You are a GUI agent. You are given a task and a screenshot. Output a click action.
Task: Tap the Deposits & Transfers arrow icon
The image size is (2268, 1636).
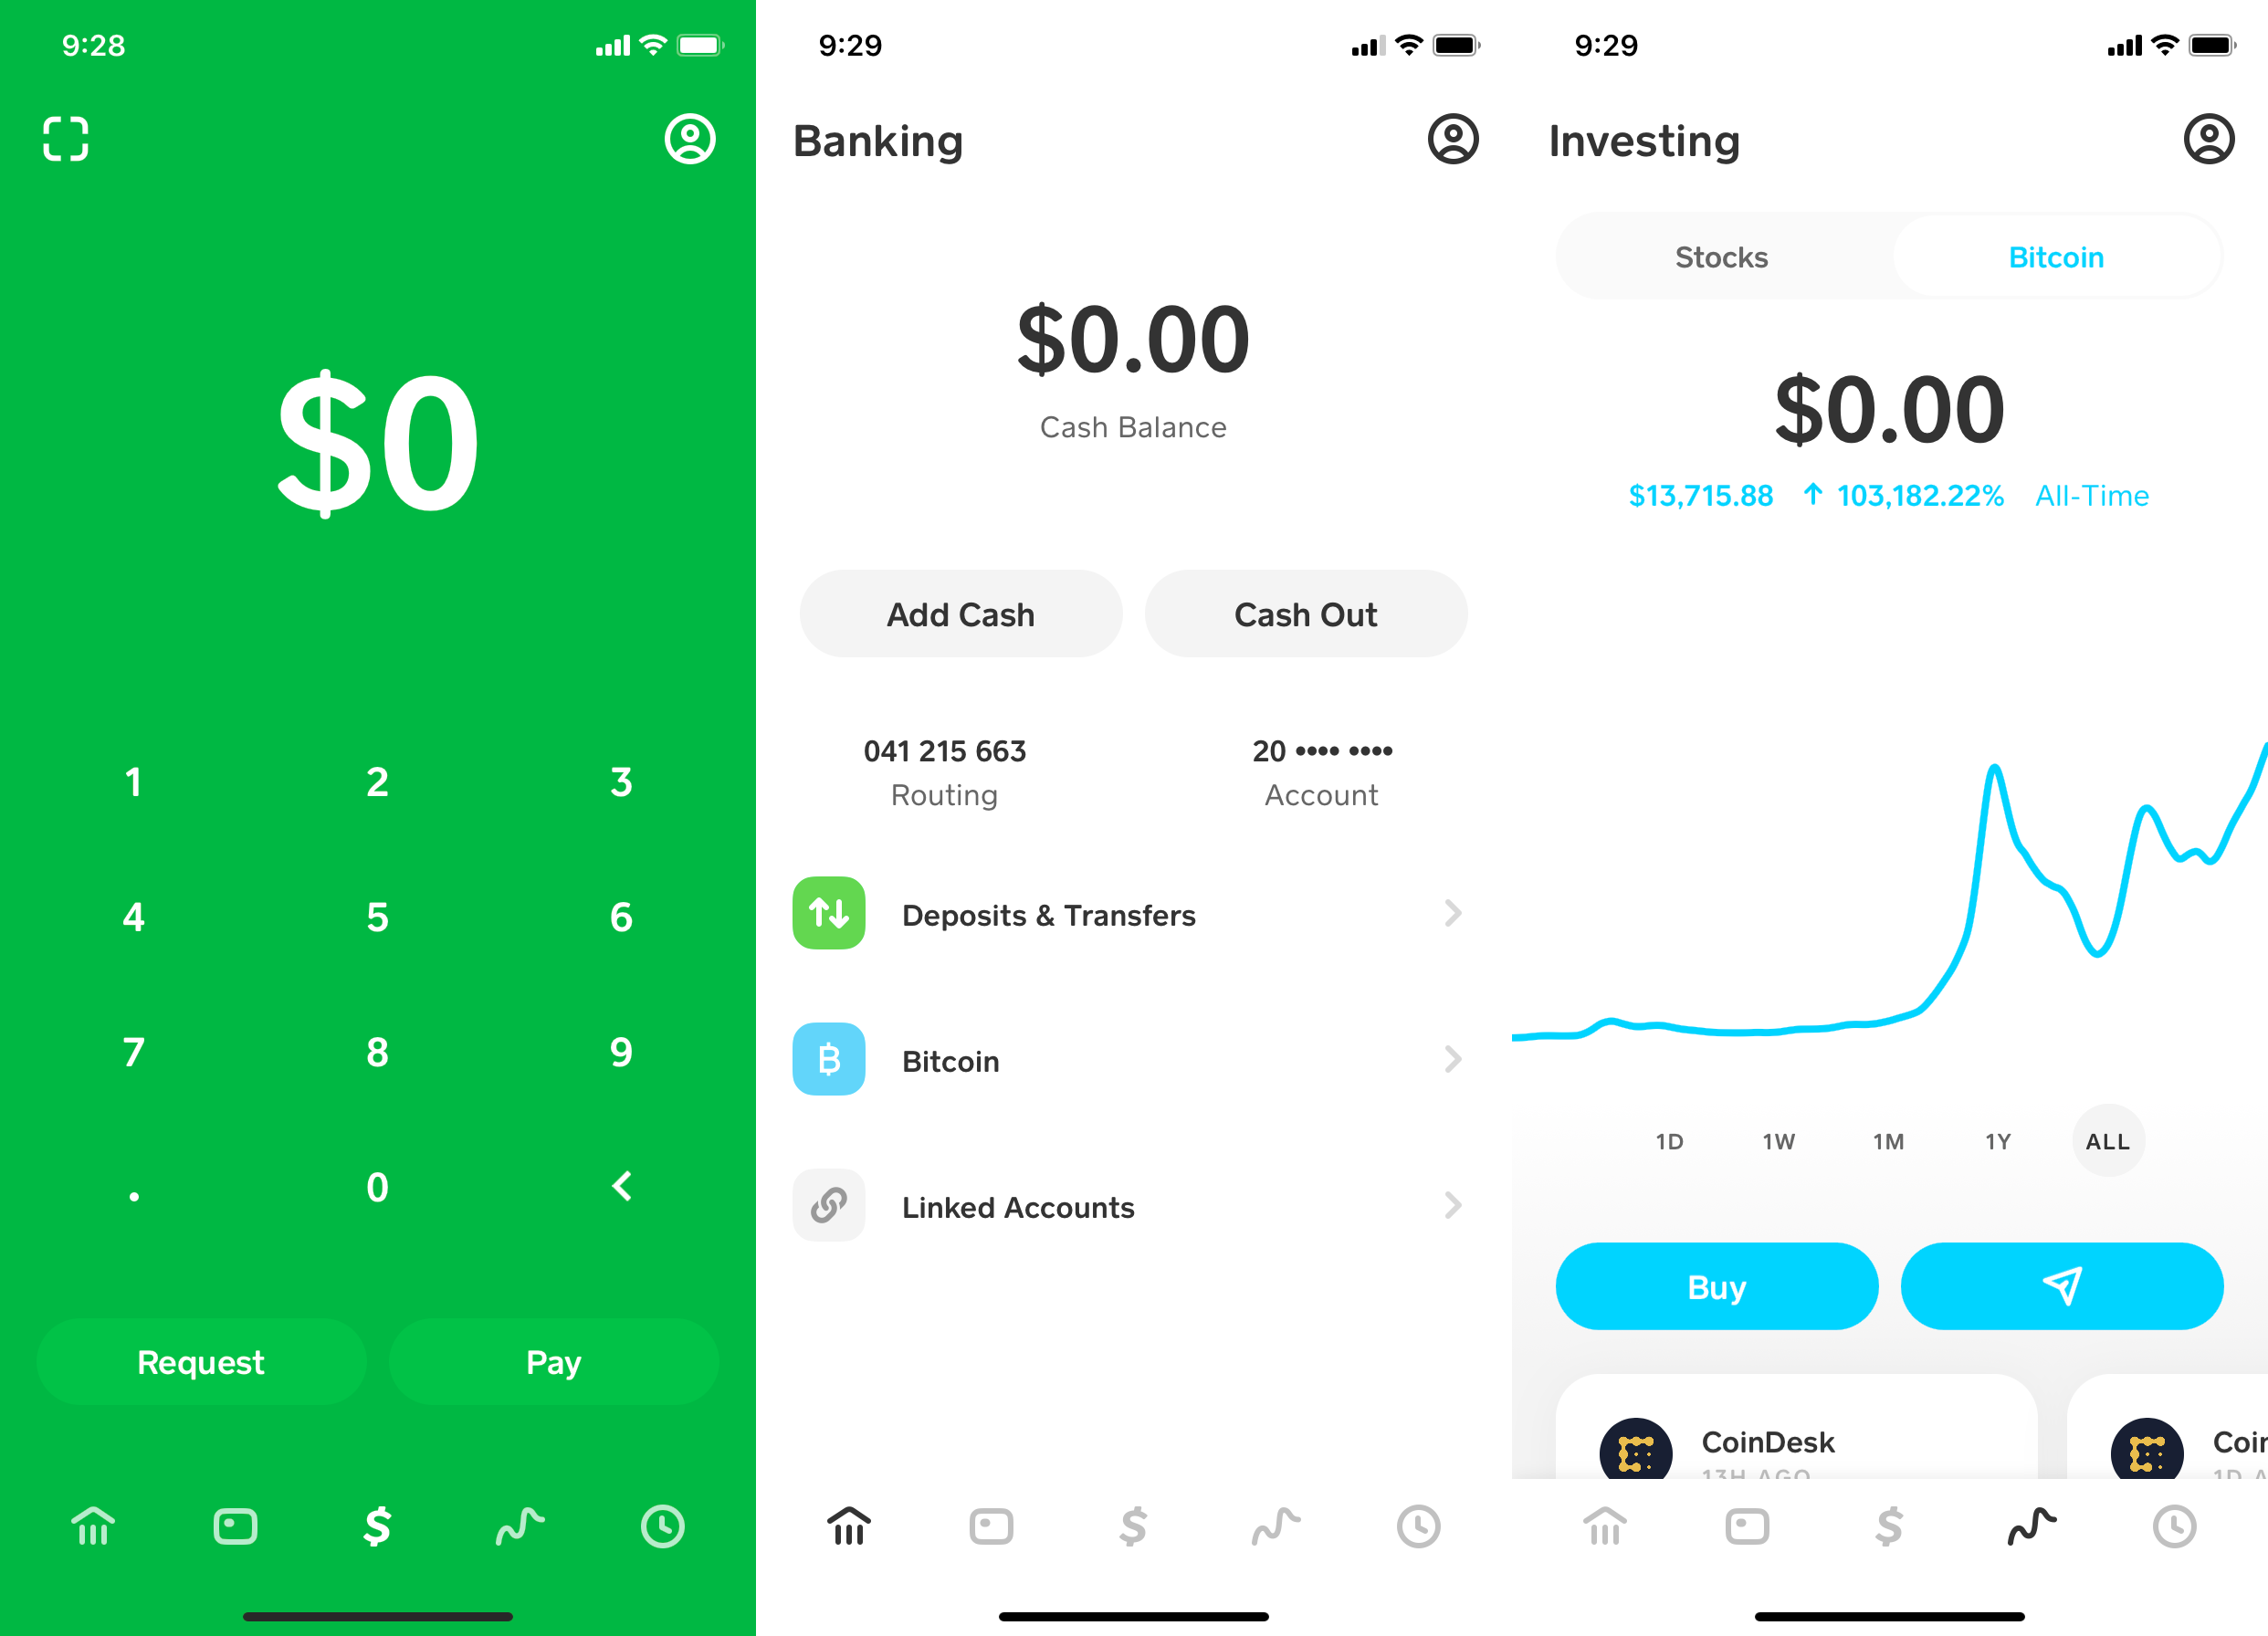1451,912
